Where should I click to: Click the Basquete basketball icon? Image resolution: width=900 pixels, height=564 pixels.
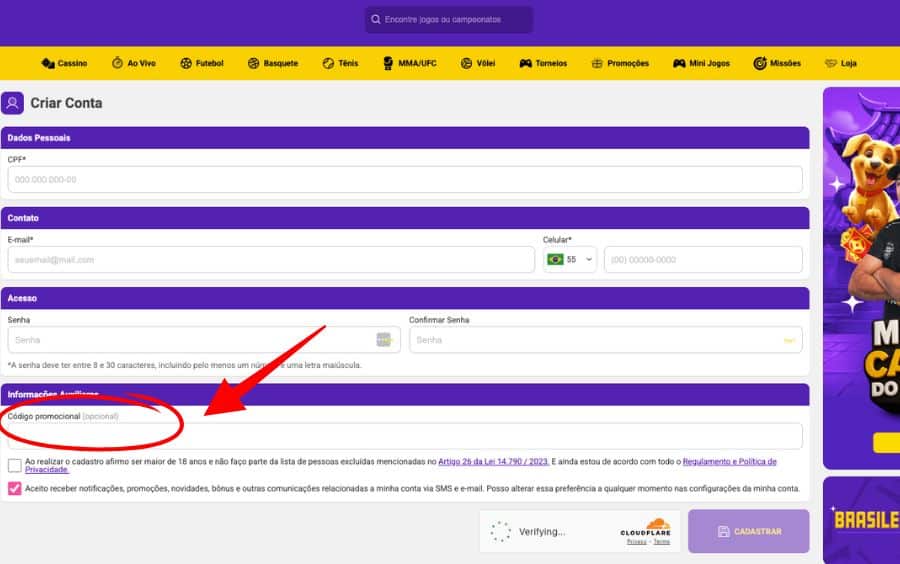(253, 63)
